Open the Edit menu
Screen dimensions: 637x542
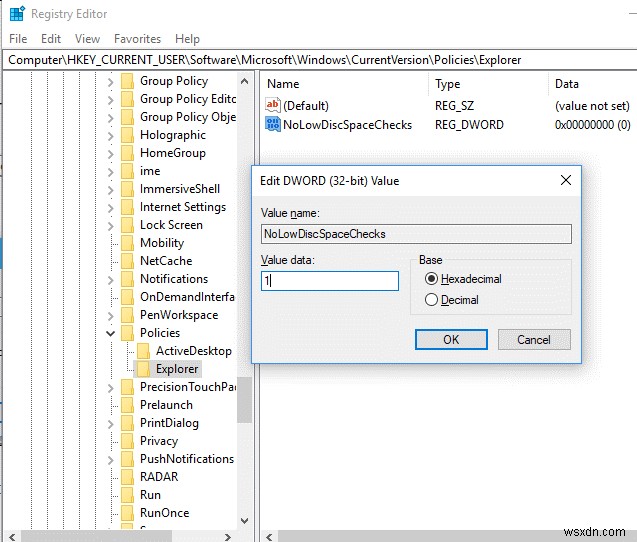(51, 39)
